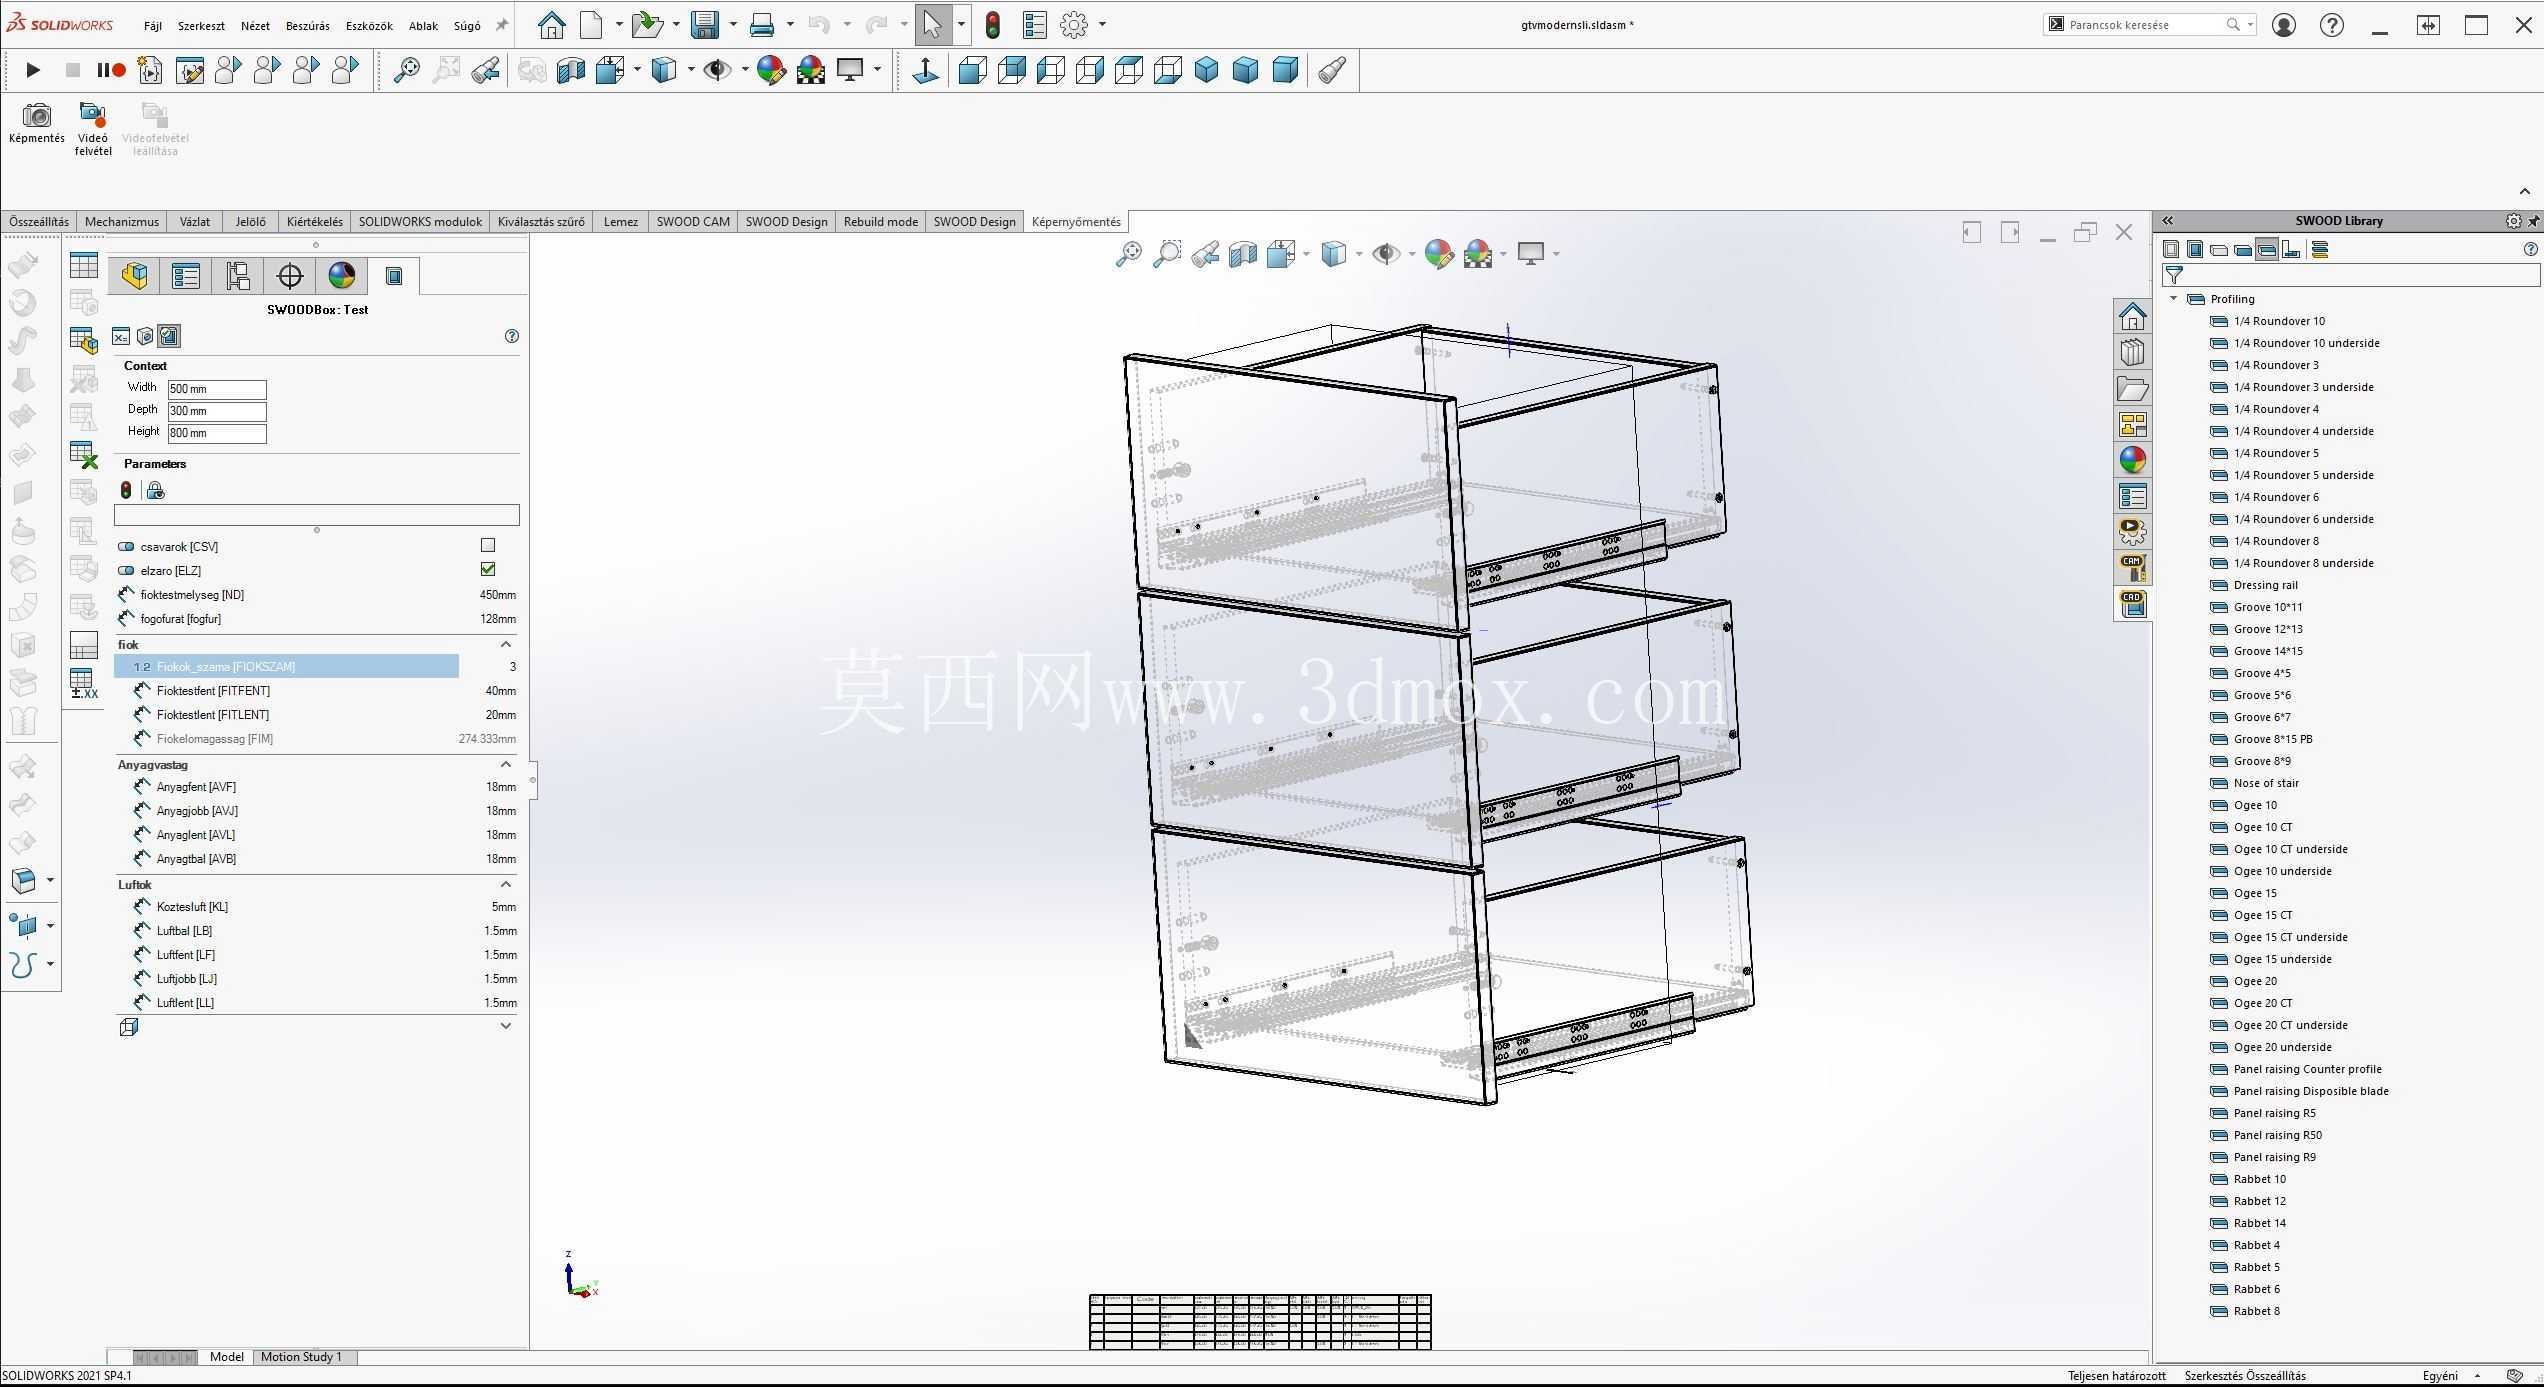Viewport: 2544px width, 1387px height.
Task: Click the Width input field
Action: [217, 389]
